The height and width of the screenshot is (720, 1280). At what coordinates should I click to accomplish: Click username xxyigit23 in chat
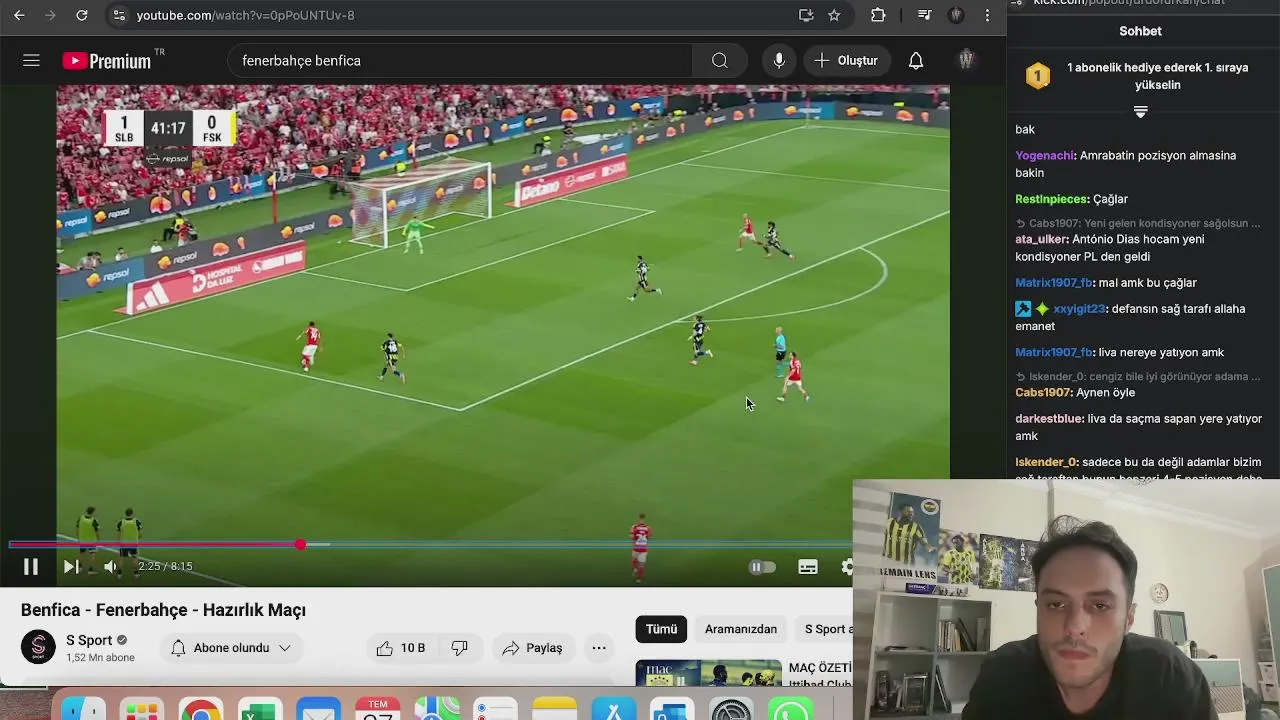click(x=1079, y=309)
